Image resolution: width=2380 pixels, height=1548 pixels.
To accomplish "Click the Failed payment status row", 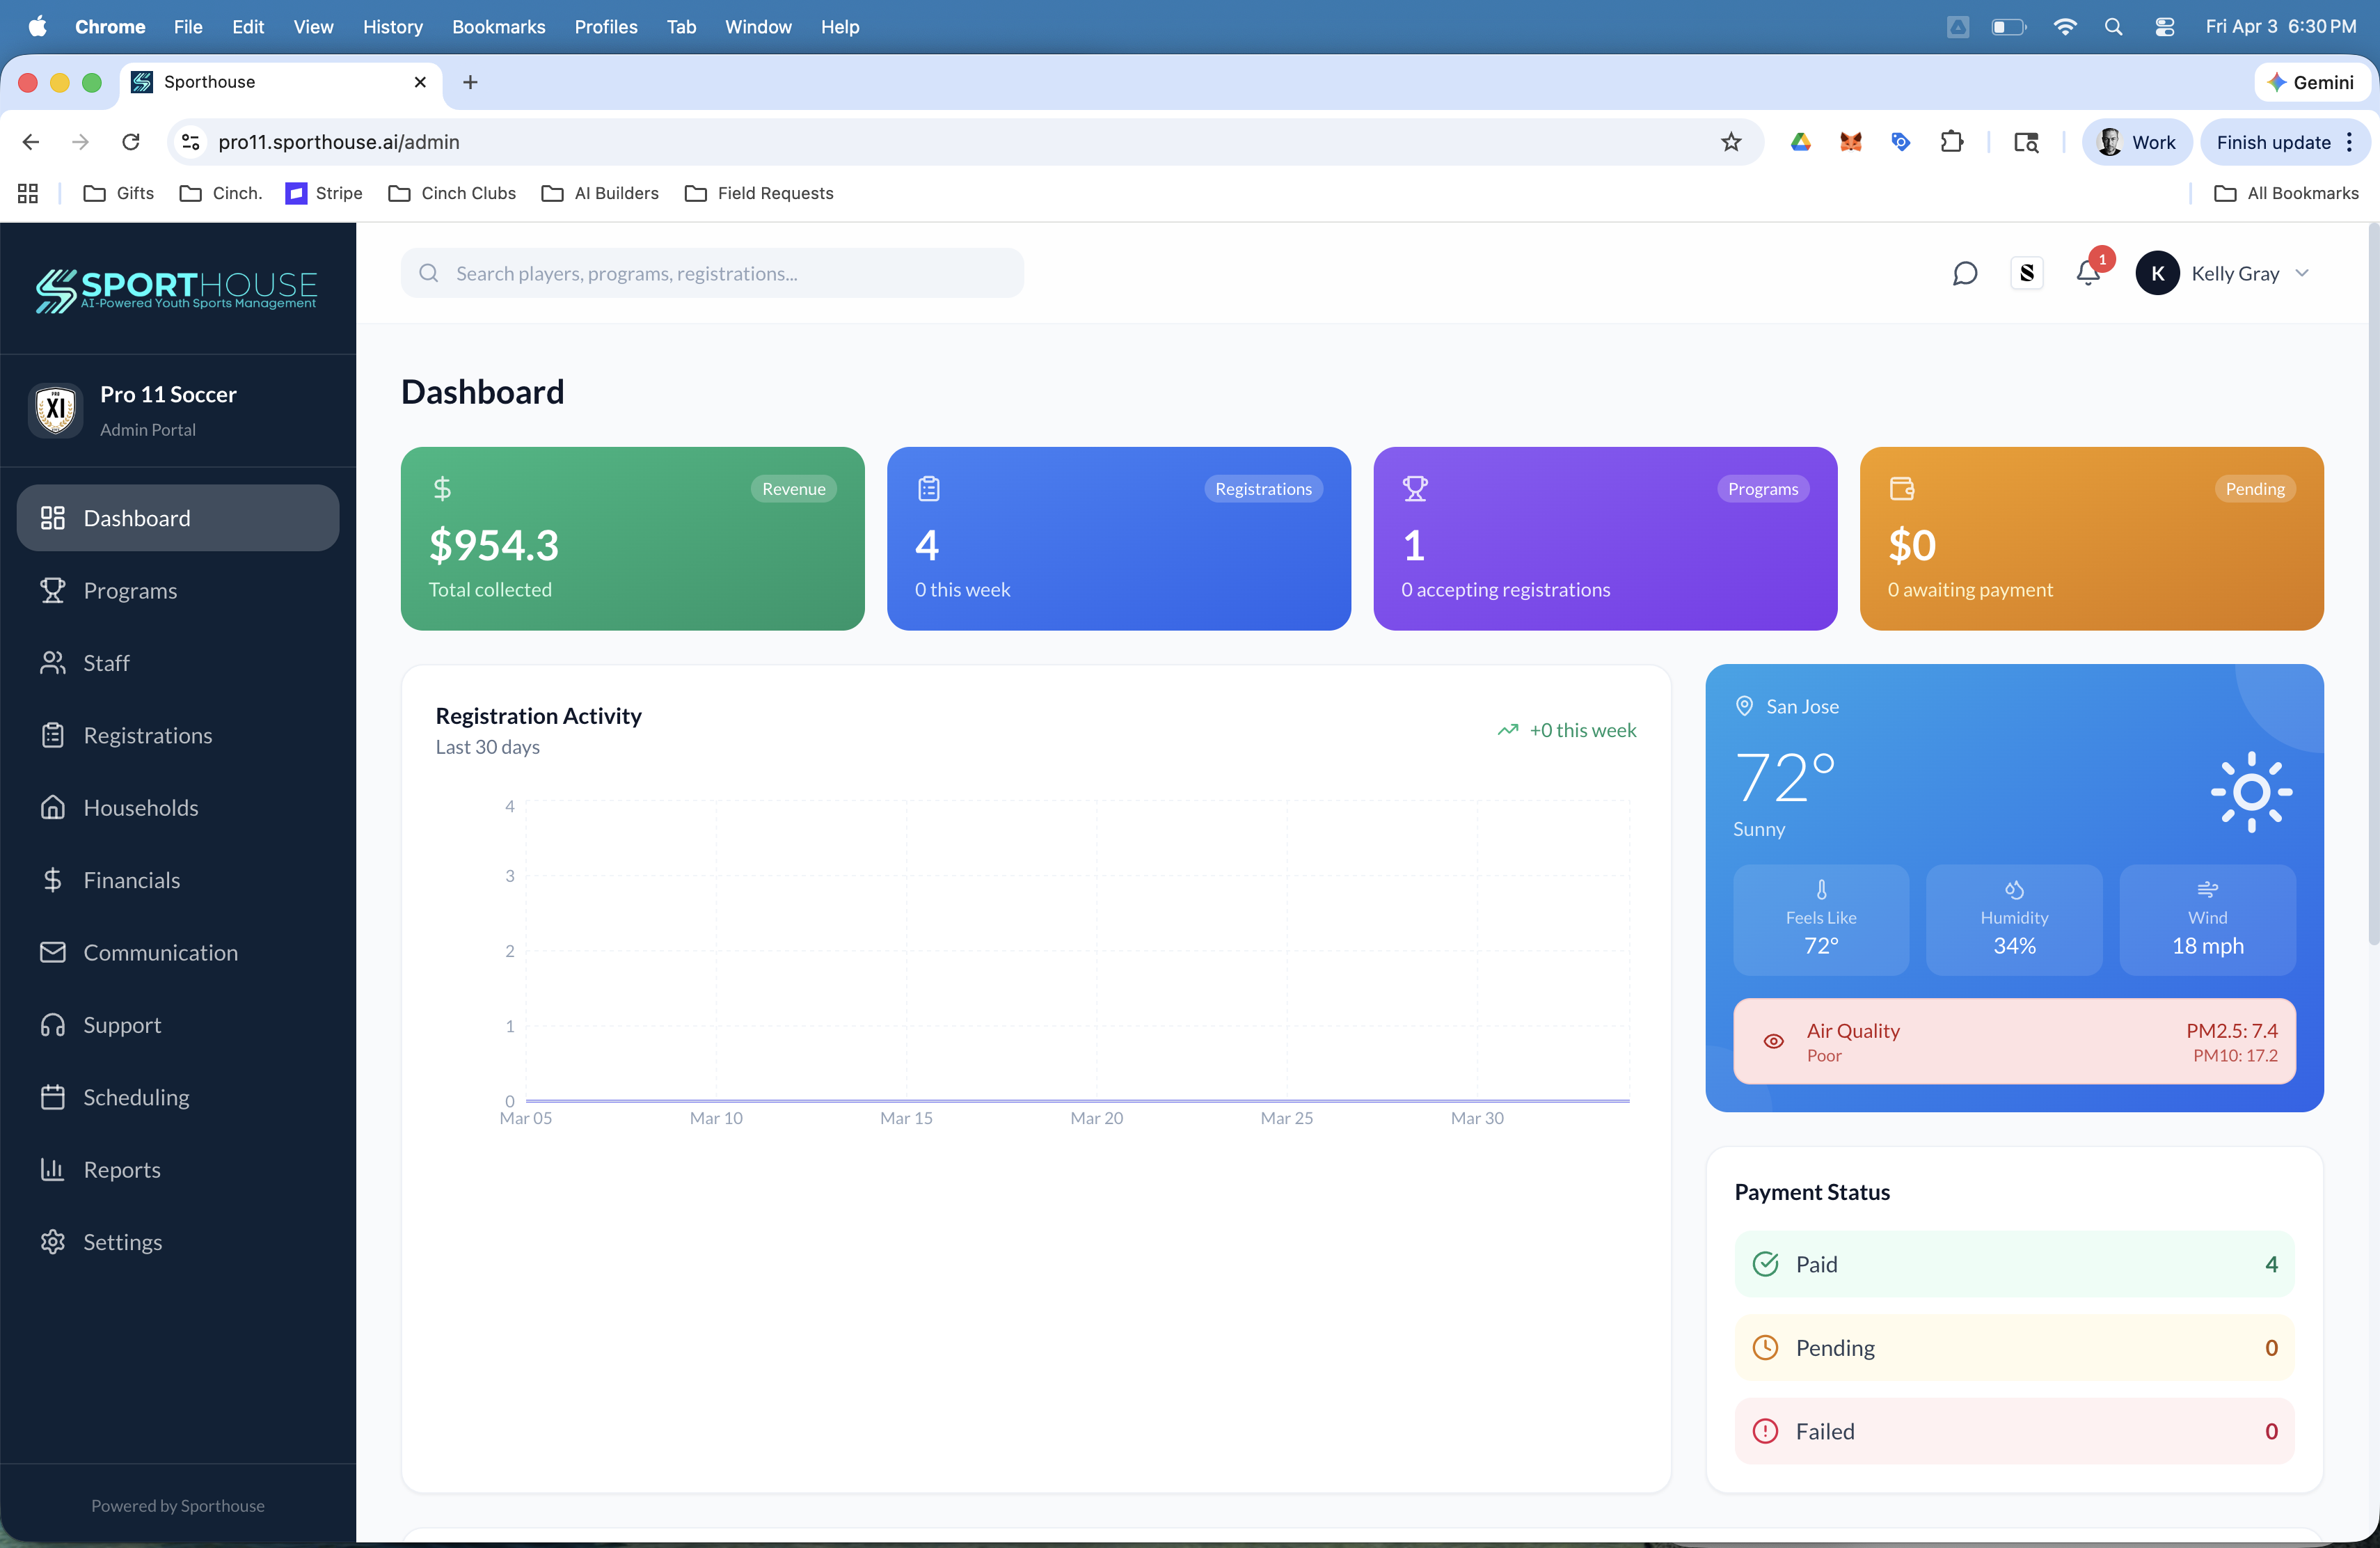I will coord(2014,1431).
